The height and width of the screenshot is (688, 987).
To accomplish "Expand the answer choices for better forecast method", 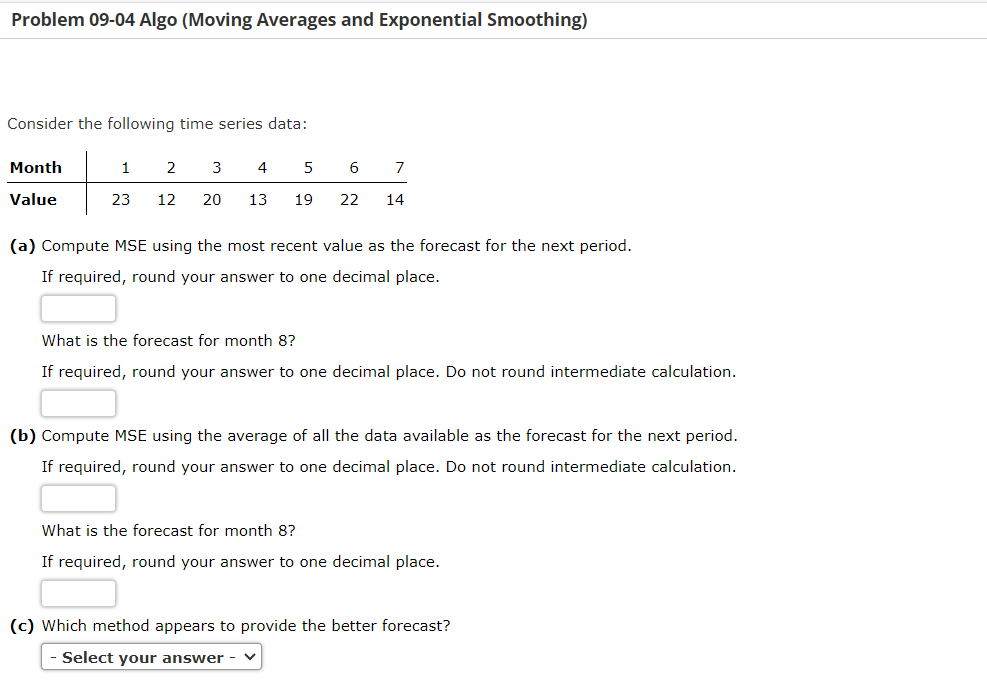I will coord(150,657).
